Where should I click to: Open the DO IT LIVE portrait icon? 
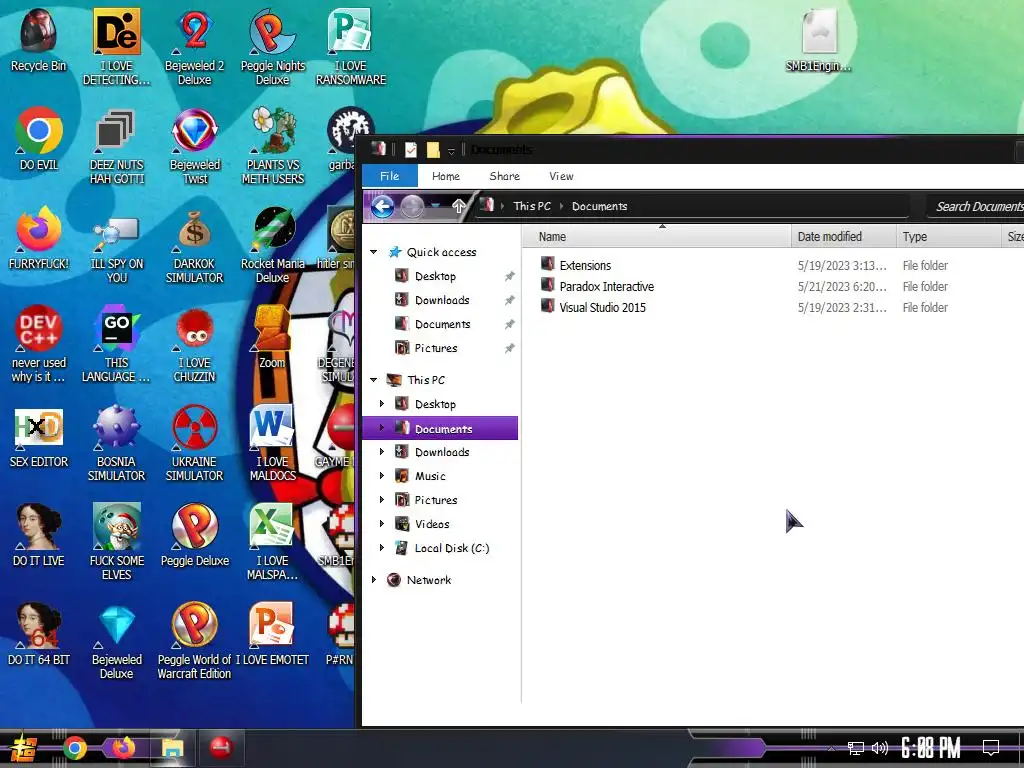pos(39,537)
